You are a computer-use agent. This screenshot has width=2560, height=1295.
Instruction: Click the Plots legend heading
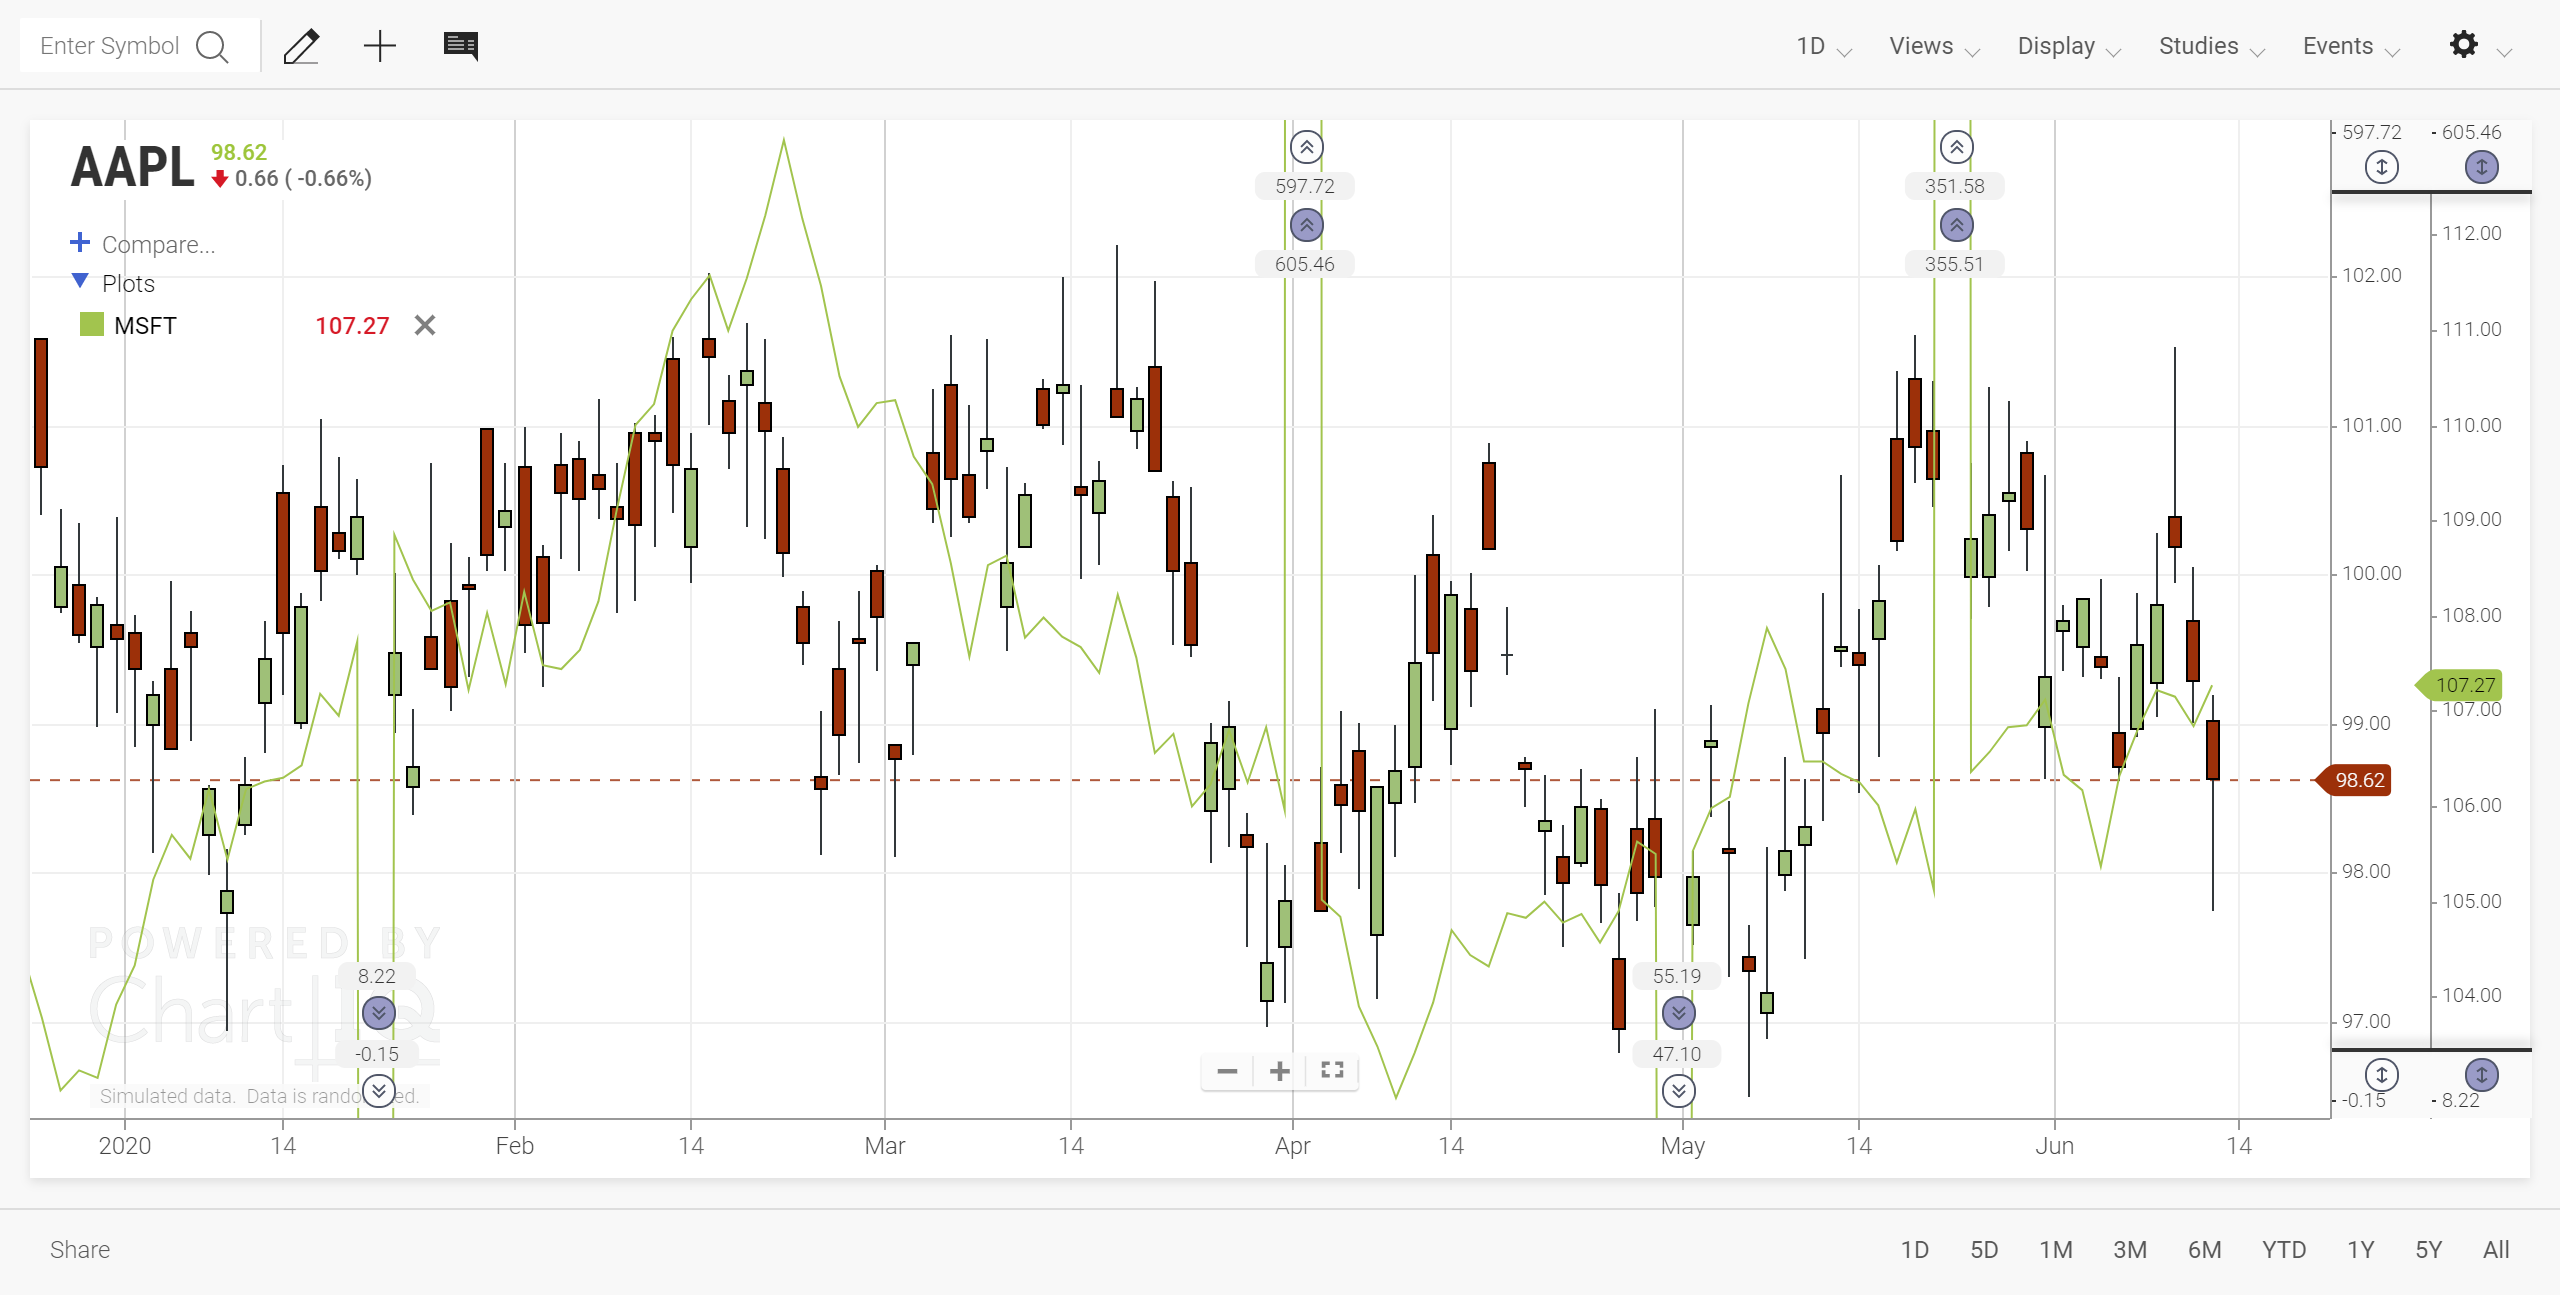[x=129, y=284]
